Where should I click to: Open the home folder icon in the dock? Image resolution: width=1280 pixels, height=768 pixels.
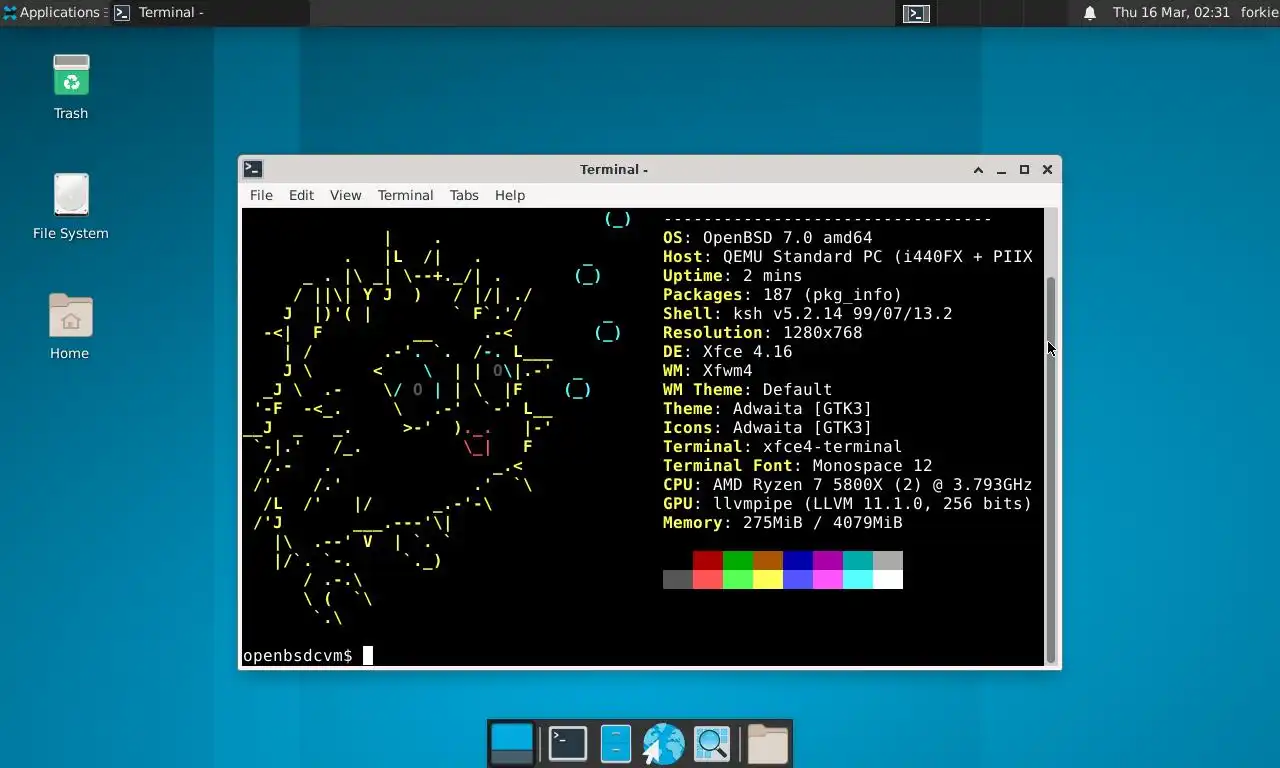click(768, 744)
